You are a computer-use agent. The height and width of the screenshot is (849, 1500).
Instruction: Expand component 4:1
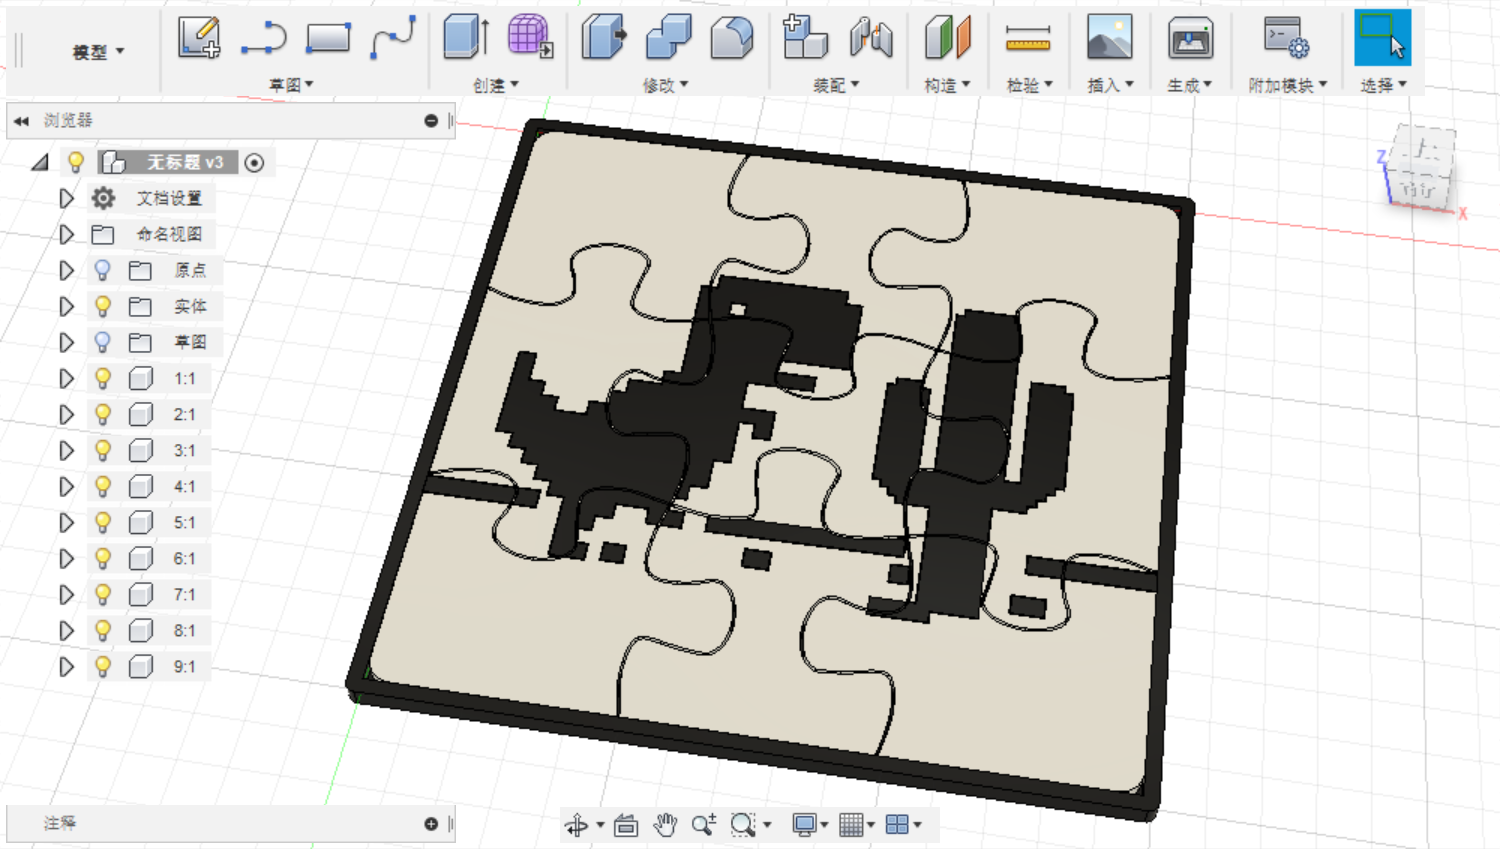point(66,486)
